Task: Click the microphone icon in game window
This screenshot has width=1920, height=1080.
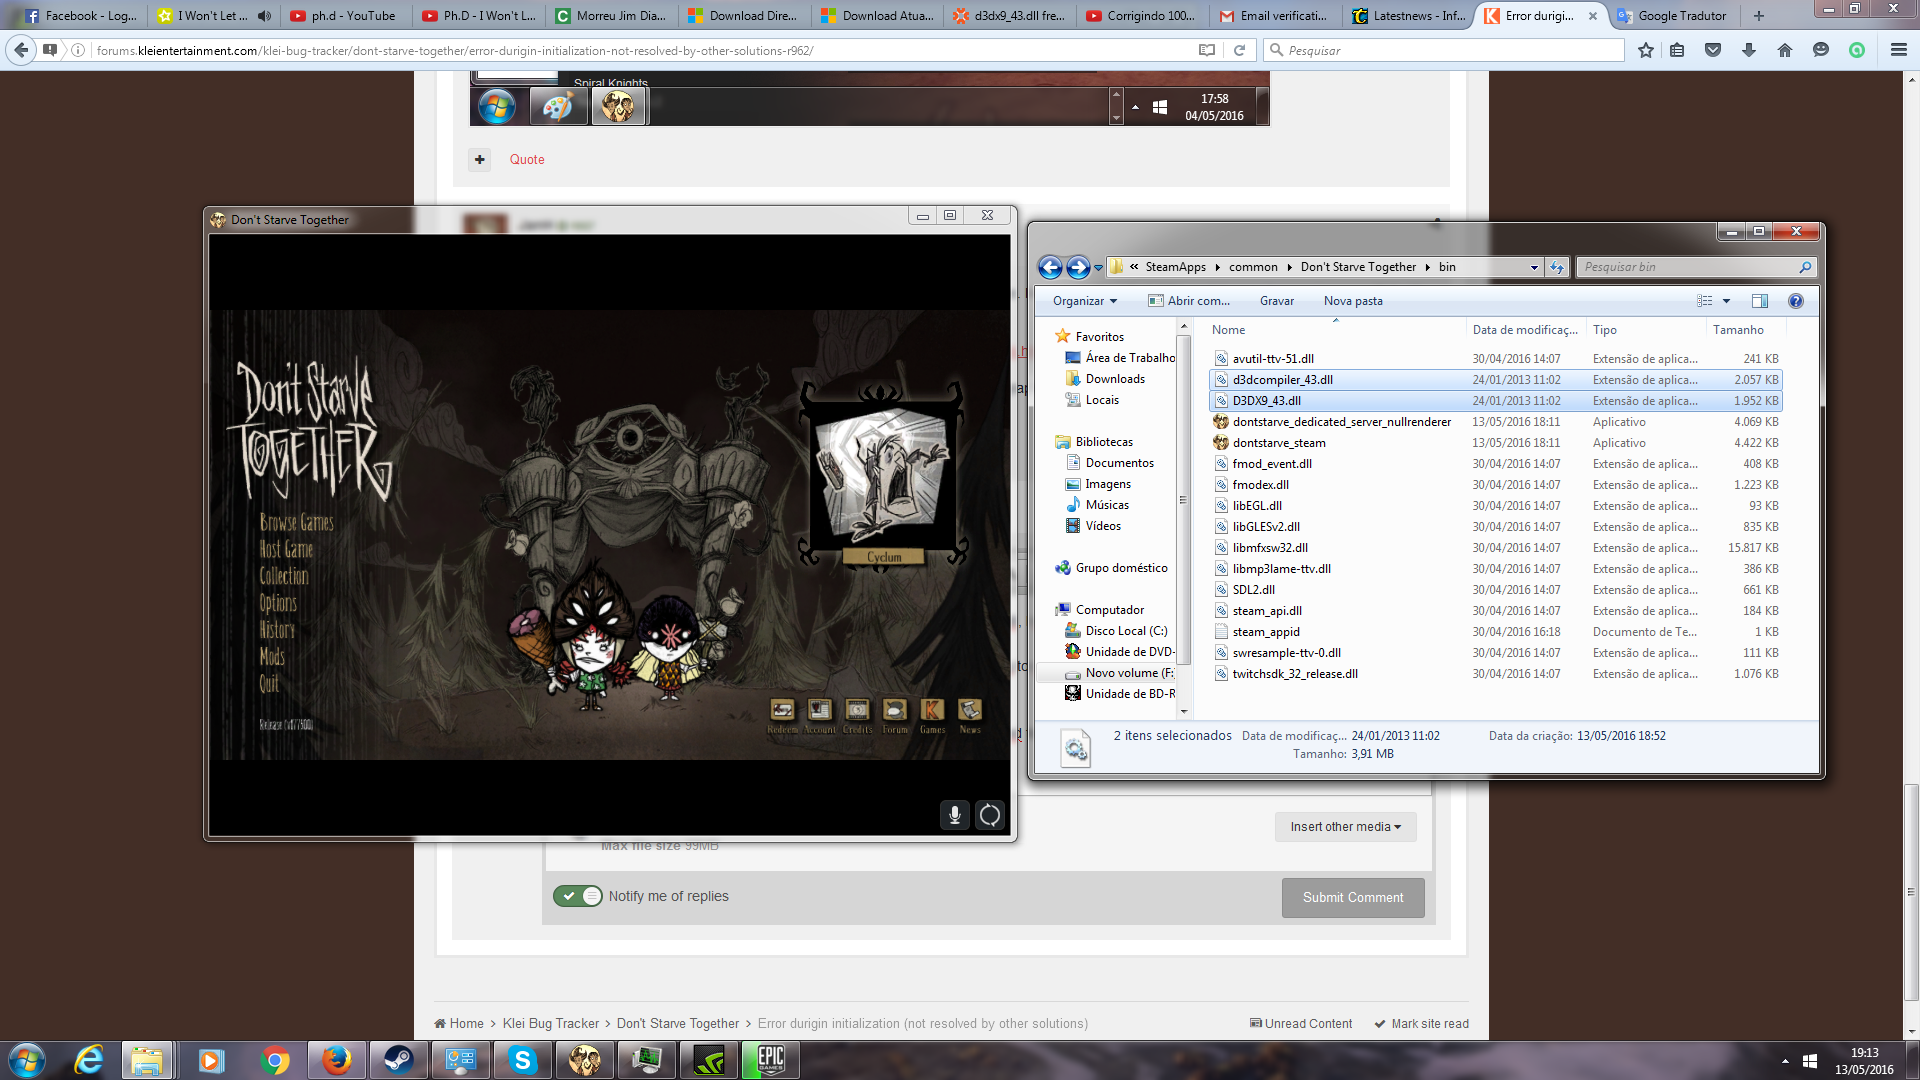Action: click(x=955, y=815)
